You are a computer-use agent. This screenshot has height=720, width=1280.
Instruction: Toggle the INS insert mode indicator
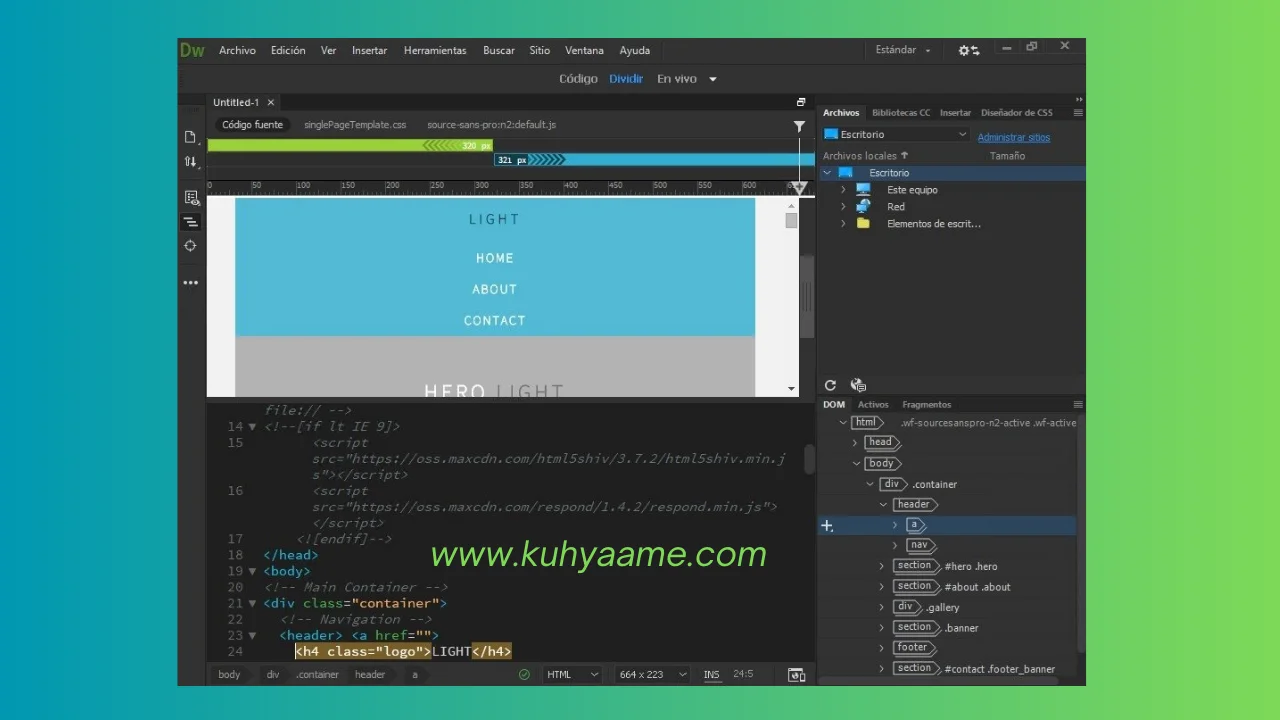(711, 675)
